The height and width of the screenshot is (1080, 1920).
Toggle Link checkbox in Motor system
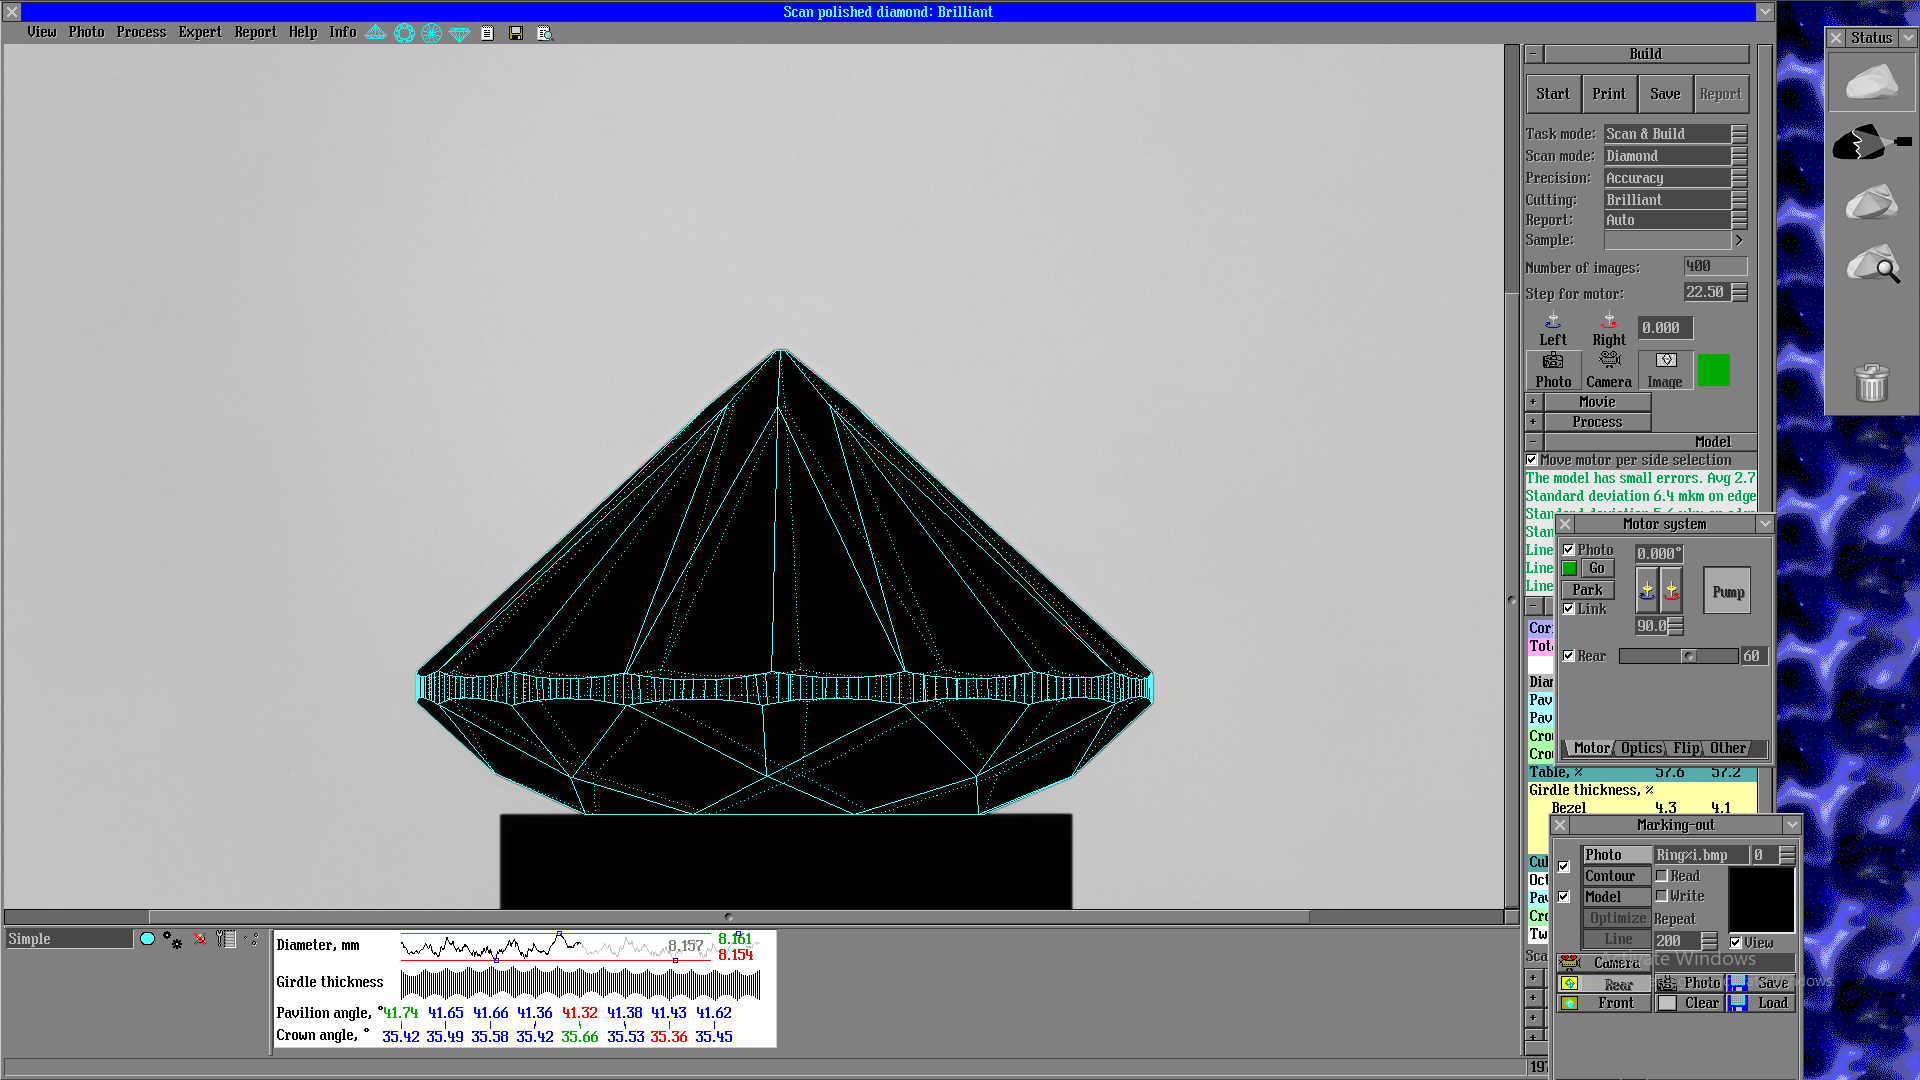[x=1569, y=609]
